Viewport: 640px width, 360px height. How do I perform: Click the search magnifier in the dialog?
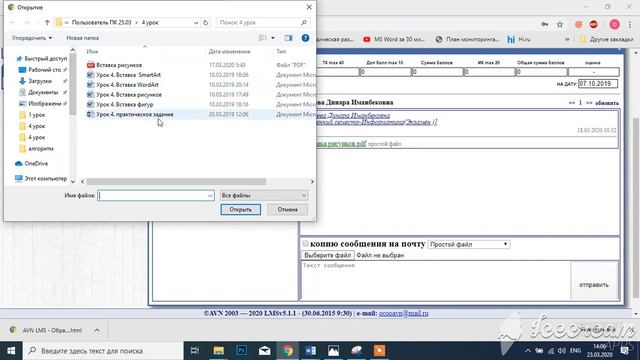click(304, 22)
